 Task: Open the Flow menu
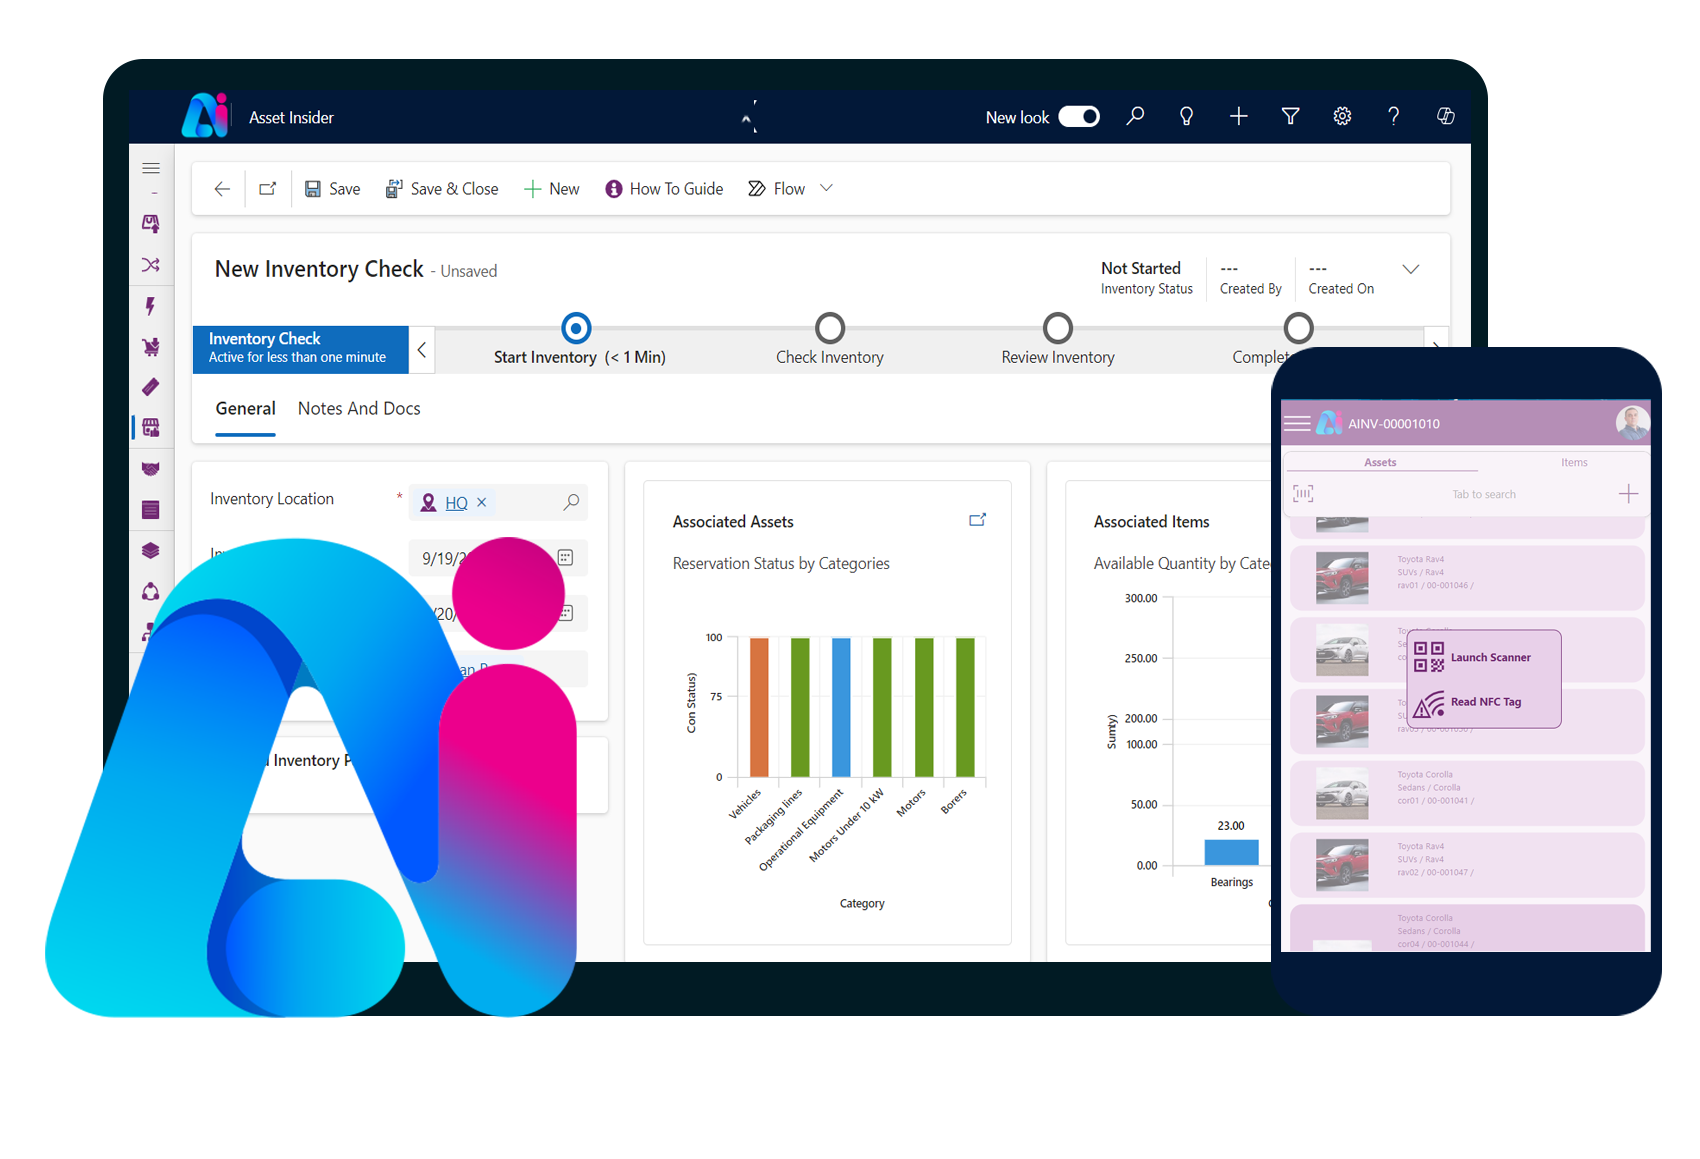tap(777, 189)
